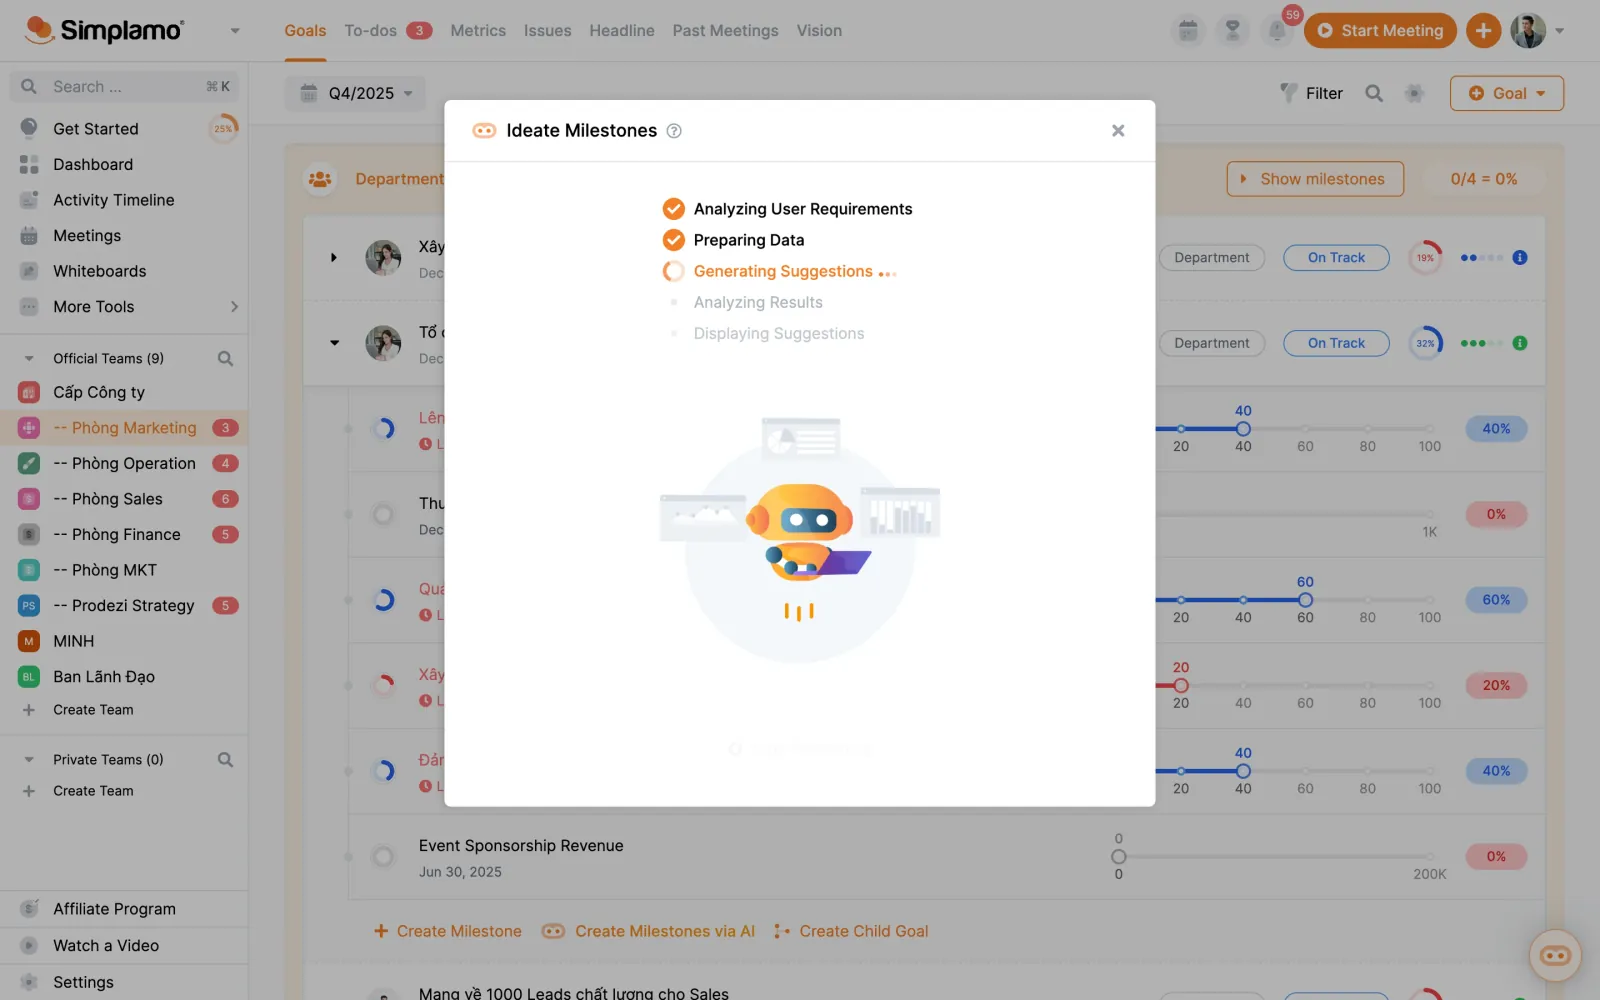1600x1000 pixels.
Task: Switch to the Metrics tab
Action: [478, 31]
